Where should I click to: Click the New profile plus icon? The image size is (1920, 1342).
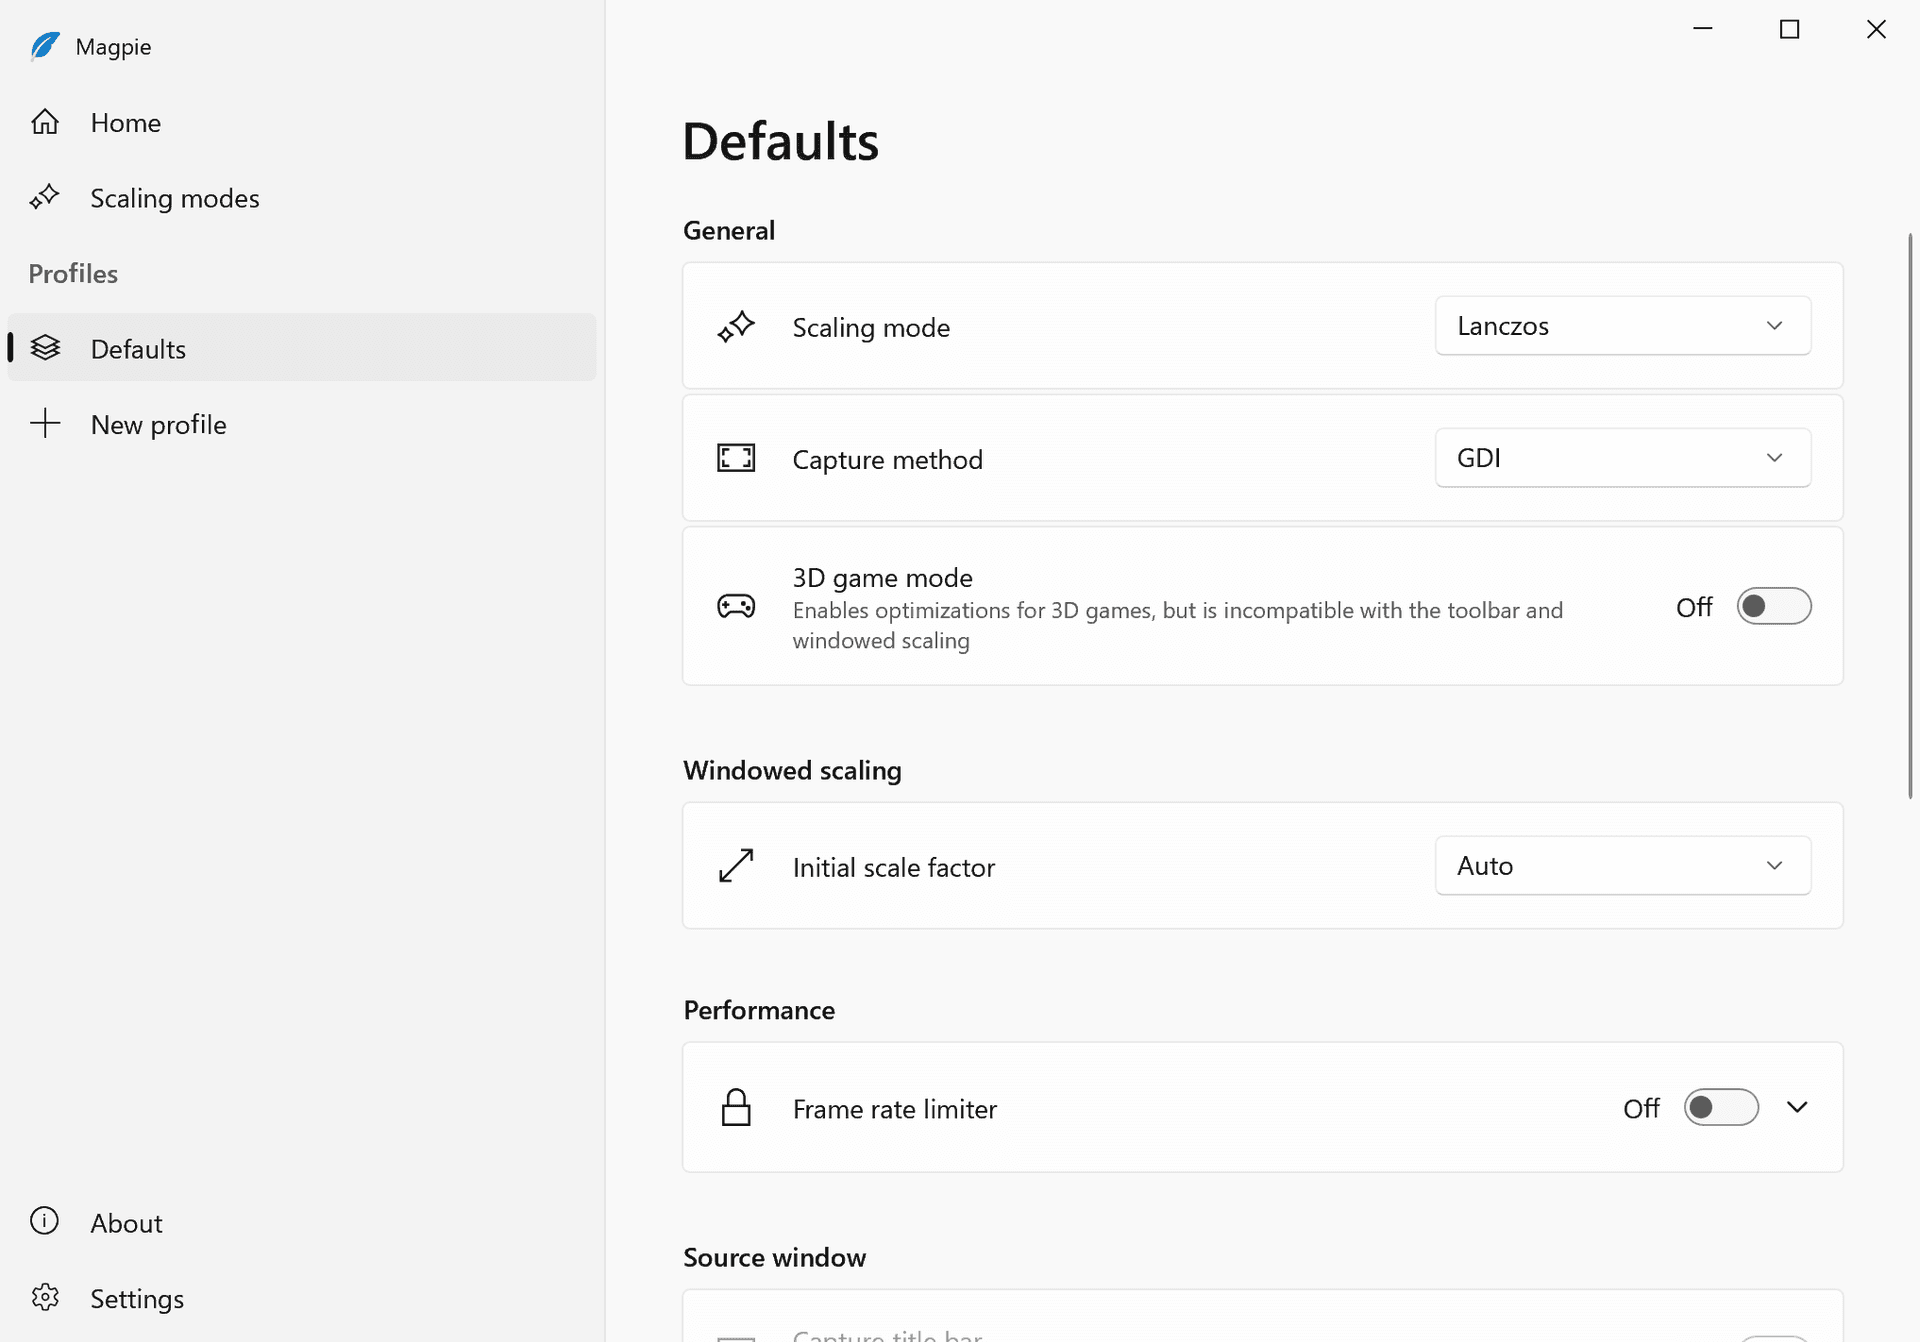[x=45, y=424]
